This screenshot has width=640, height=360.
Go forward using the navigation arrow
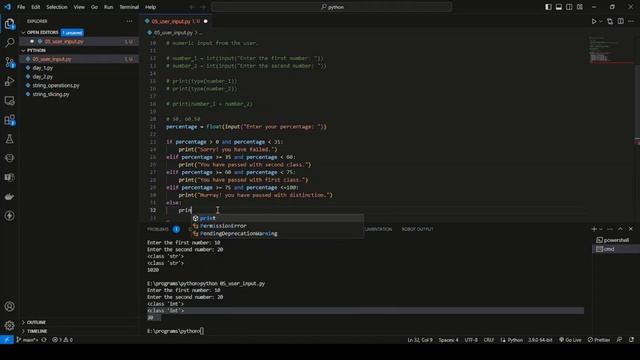(x=203, y=7)
